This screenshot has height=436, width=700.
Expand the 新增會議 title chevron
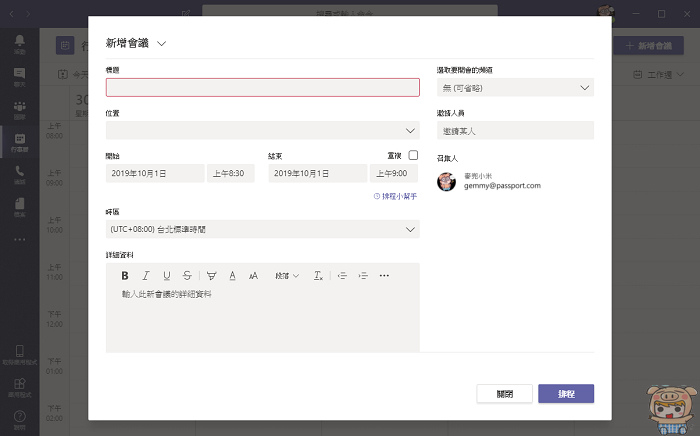[x=162, y=43]
